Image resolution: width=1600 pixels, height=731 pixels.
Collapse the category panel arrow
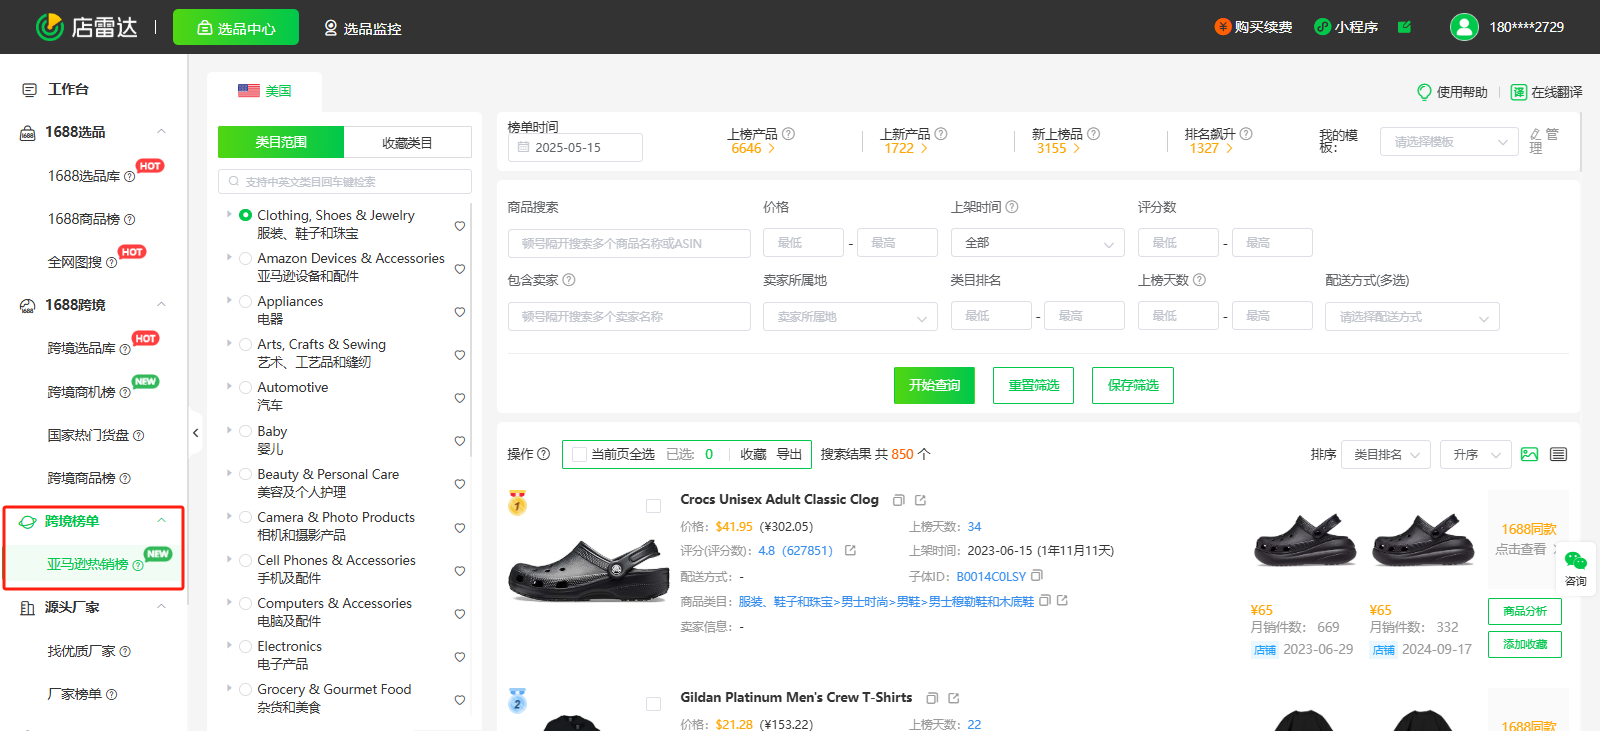(x=196, y=433)
